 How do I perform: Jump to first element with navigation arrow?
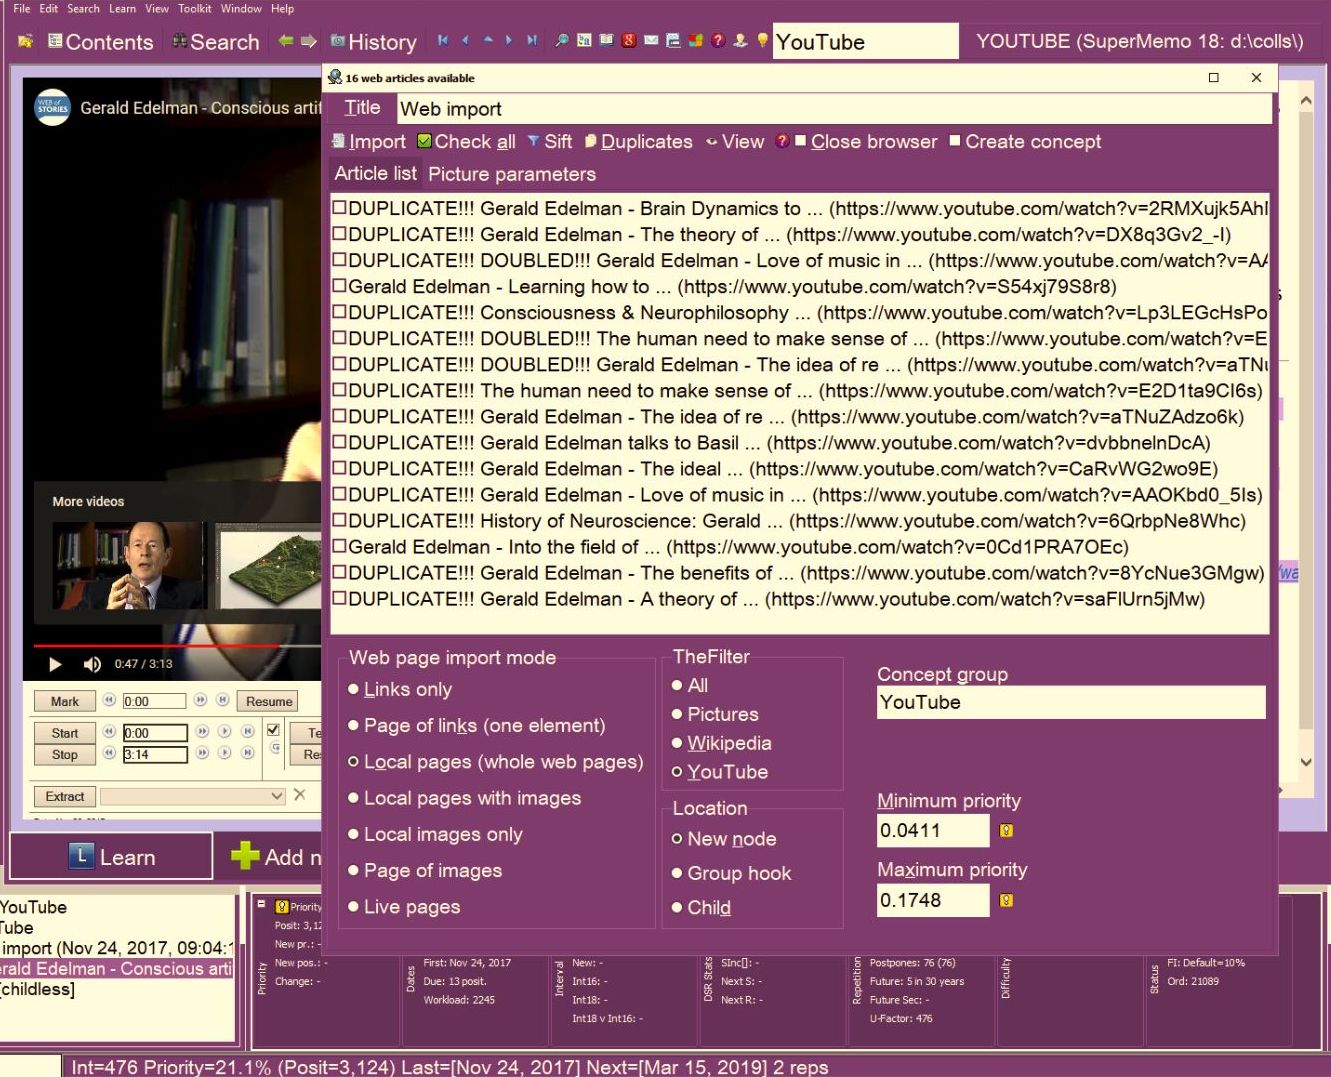(443, 41)
